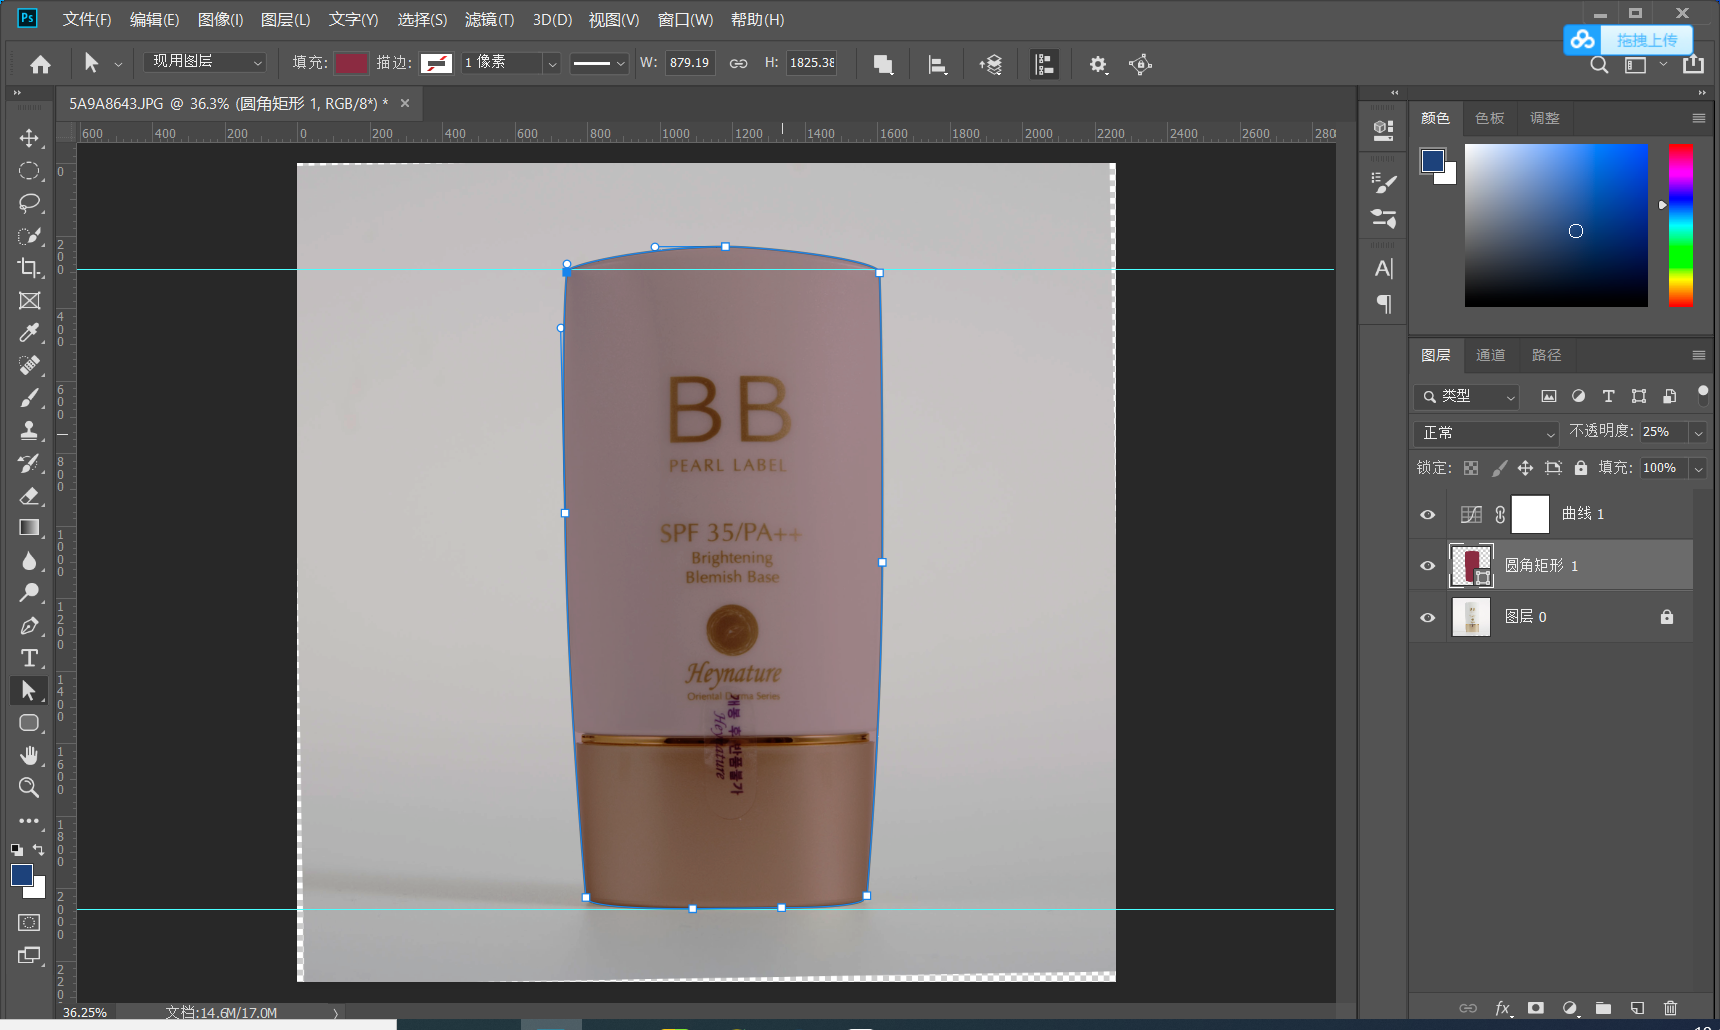The image size is (1720, 1030).
Task: Open the 图像(I) menu
Action: tap(220, 20)
